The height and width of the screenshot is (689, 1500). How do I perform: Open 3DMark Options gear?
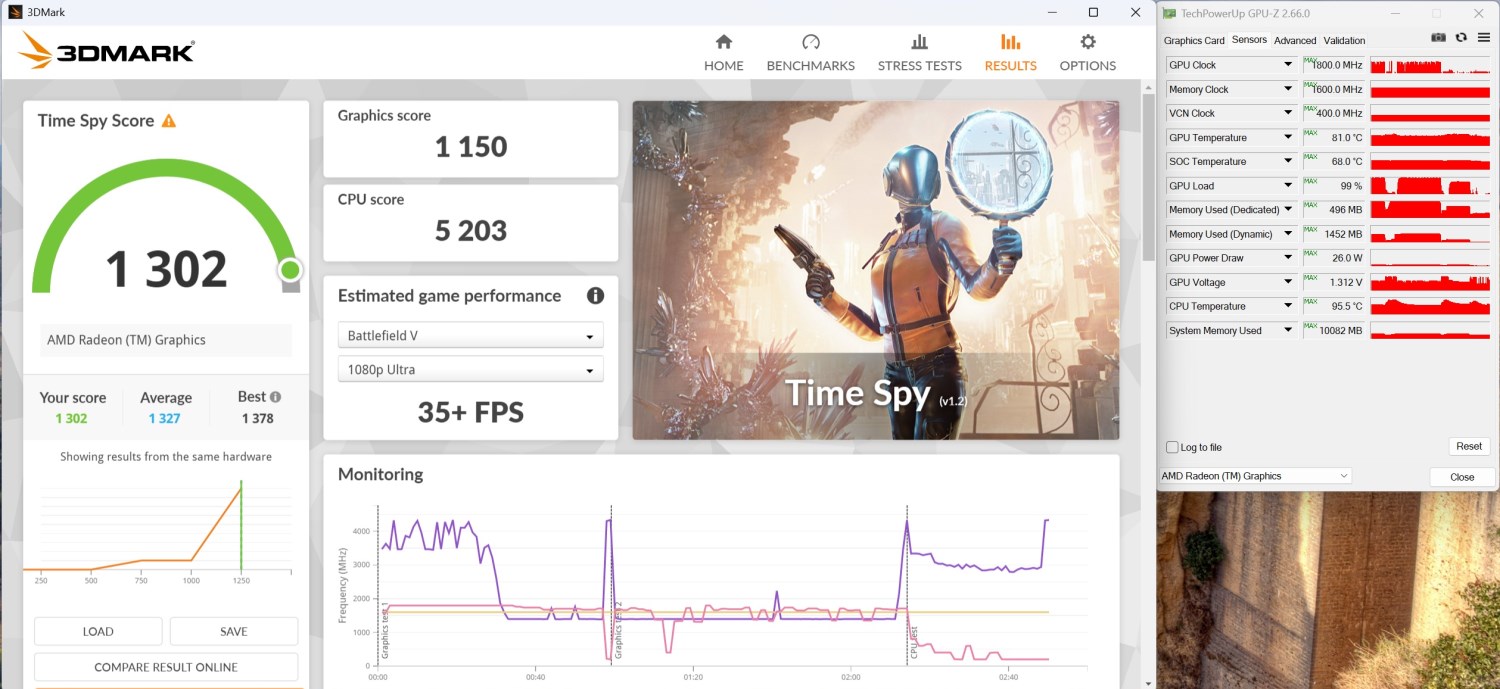1087,53
